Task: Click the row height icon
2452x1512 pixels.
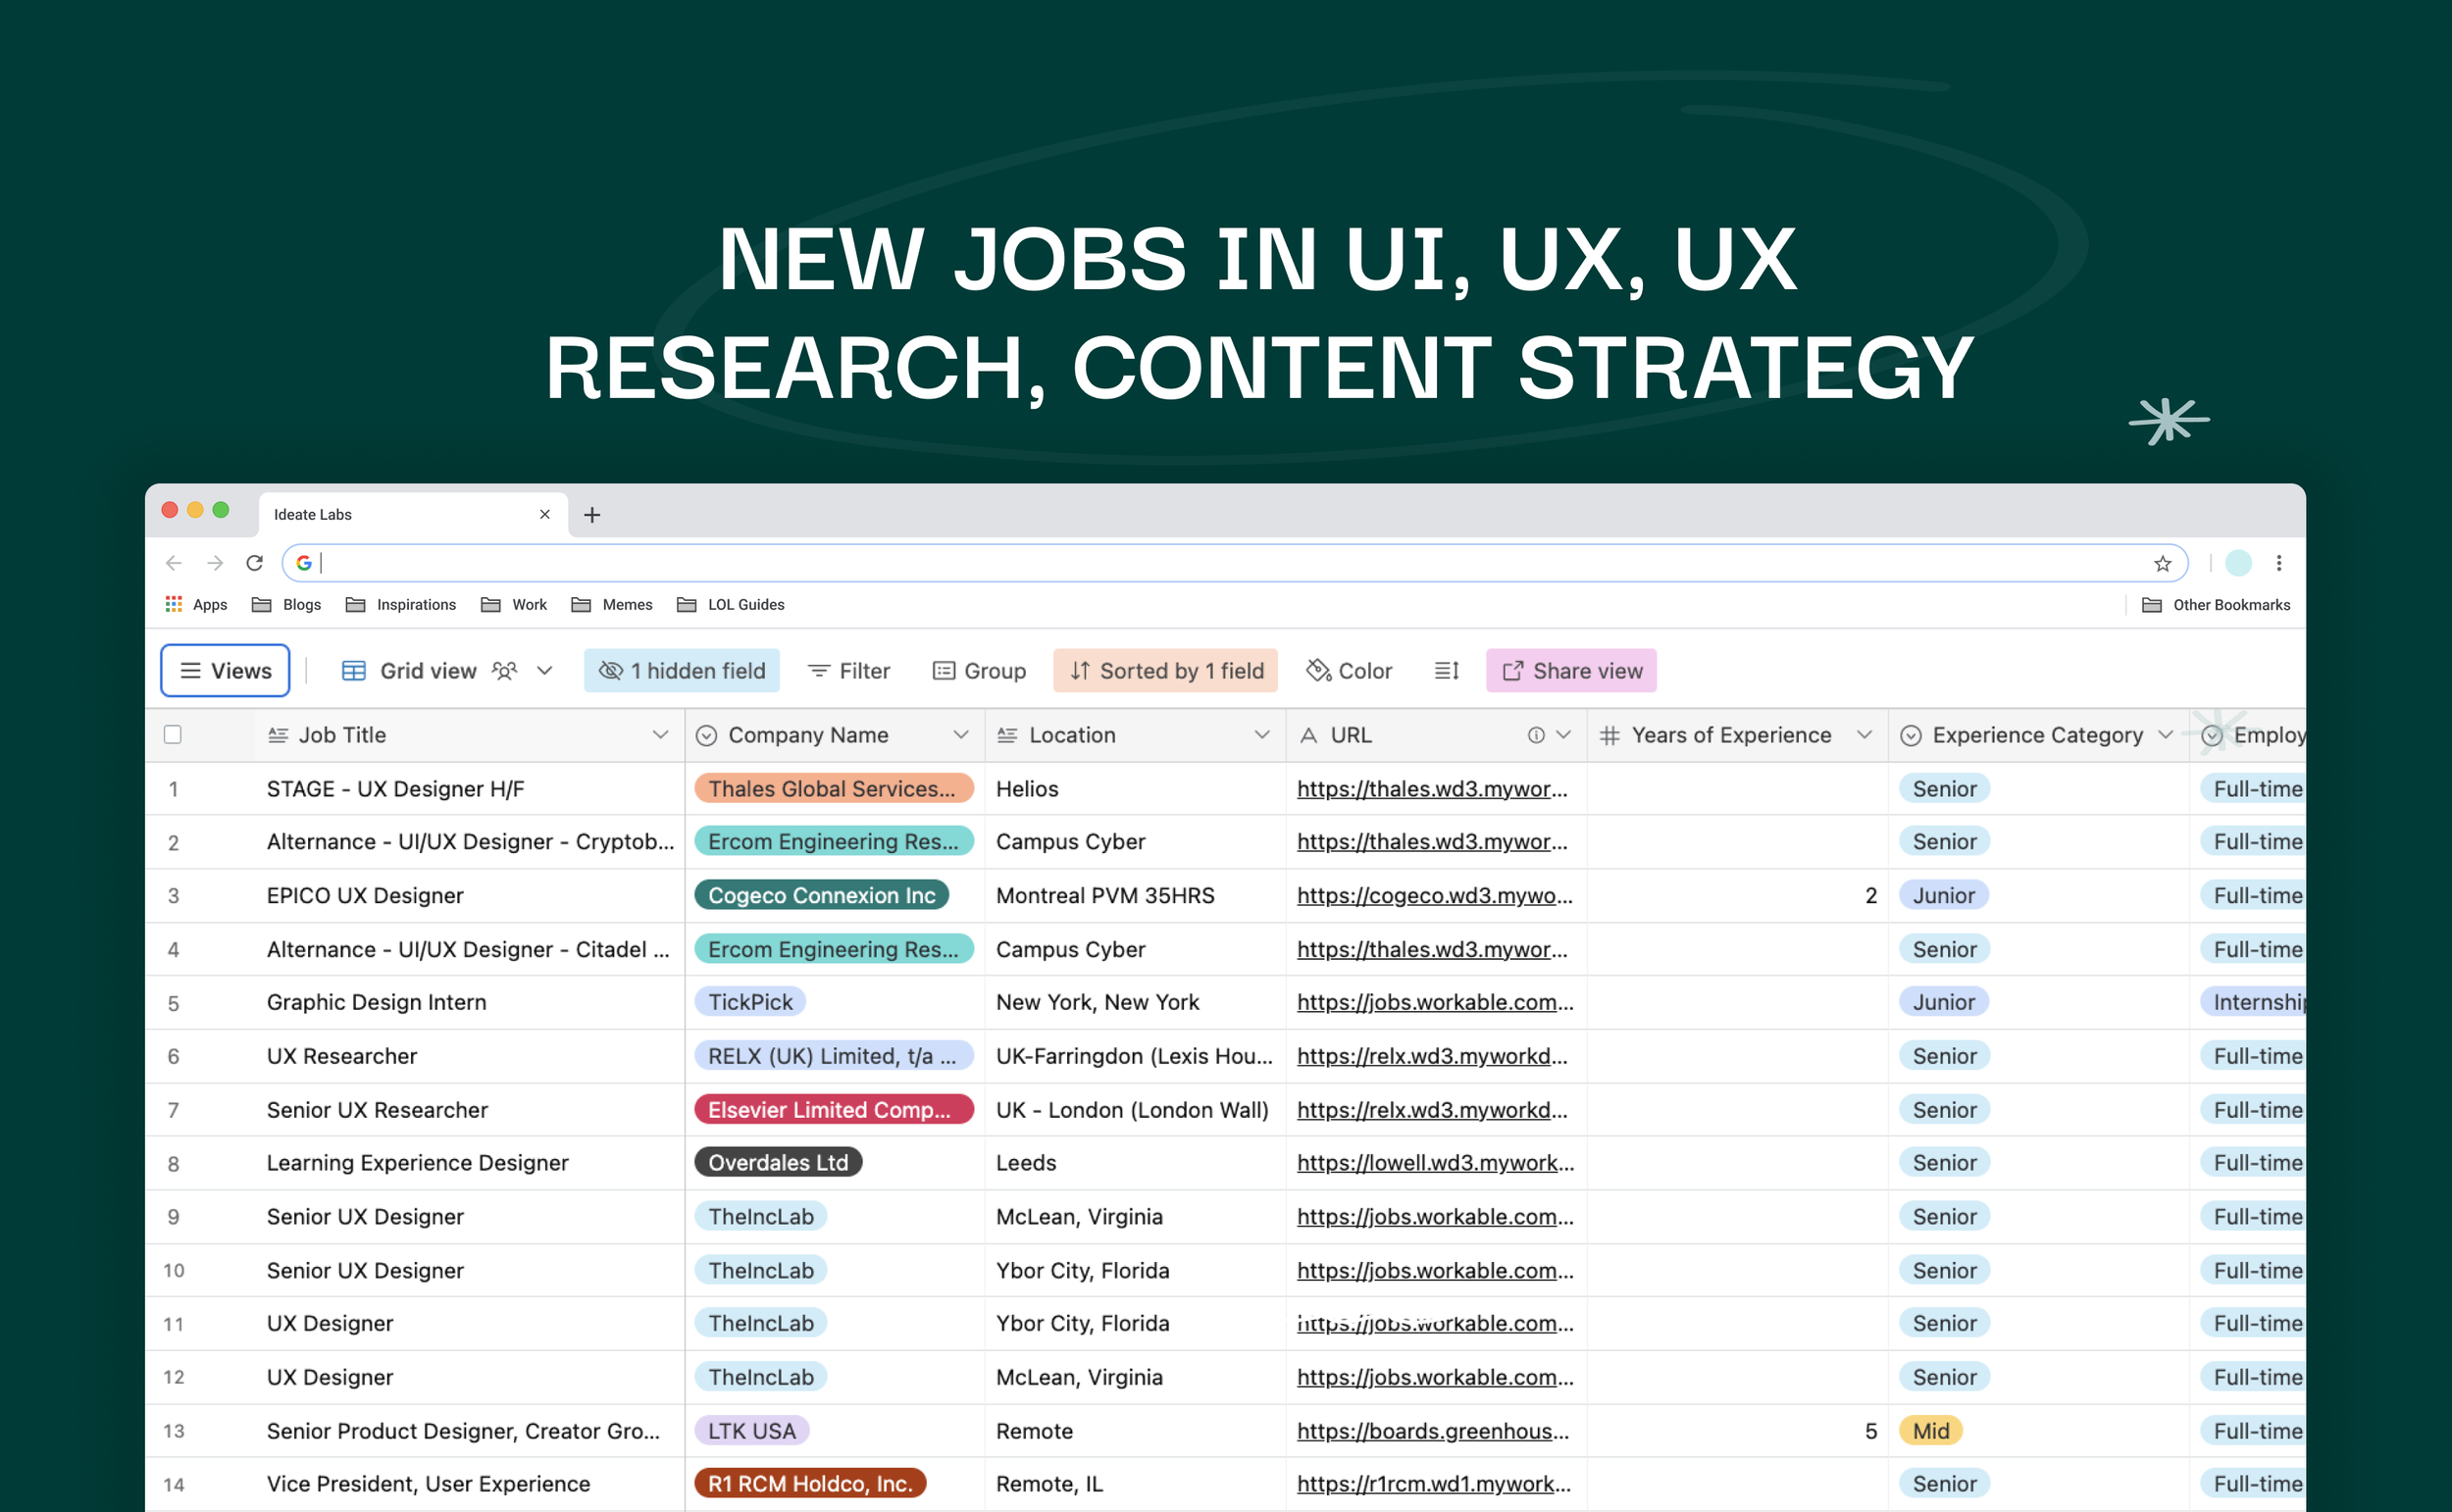Action: tap(1446, 671)
